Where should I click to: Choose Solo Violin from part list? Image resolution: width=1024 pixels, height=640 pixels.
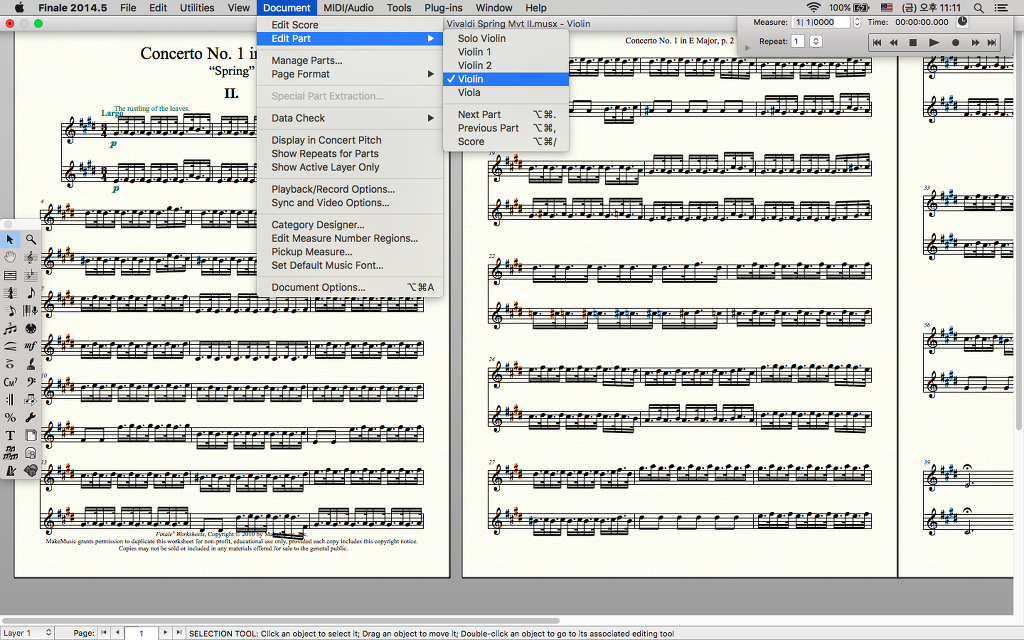click(x=481, y=38)
